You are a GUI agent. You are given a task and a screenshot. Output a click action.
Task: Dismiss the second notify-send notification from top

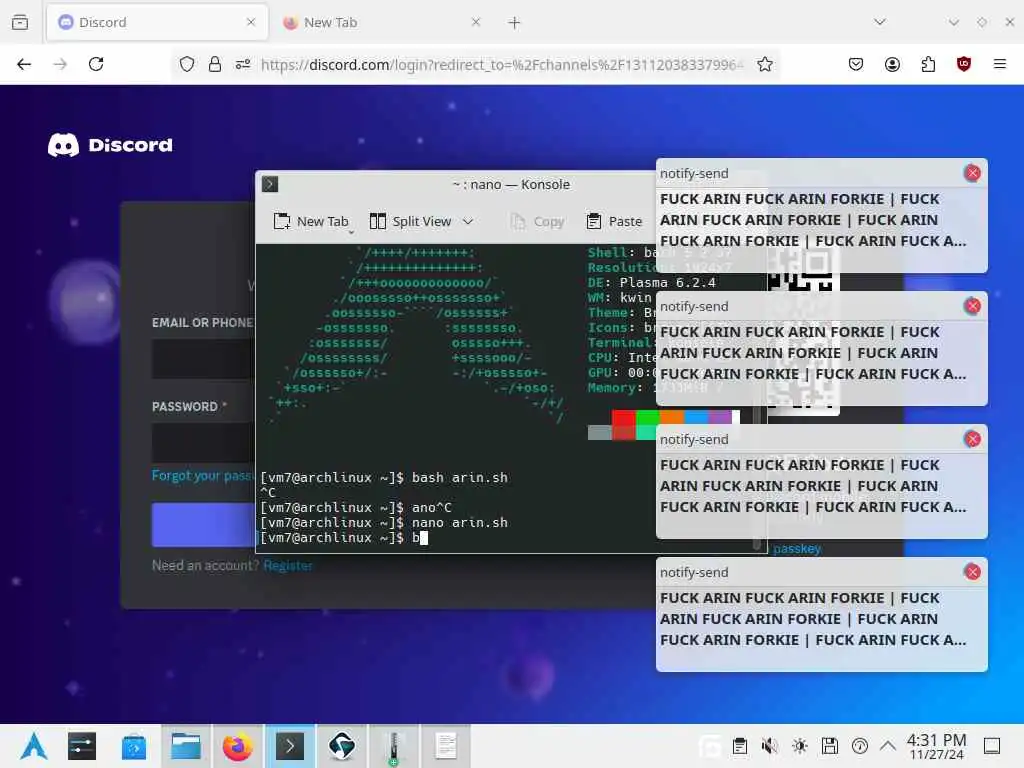972,306
